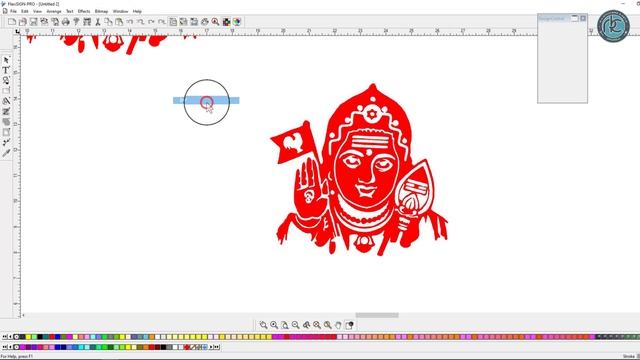Click the Save icon in toolbar
This screenshot has width=640, height=360.
pyautogui.click(x=33, y=22)
